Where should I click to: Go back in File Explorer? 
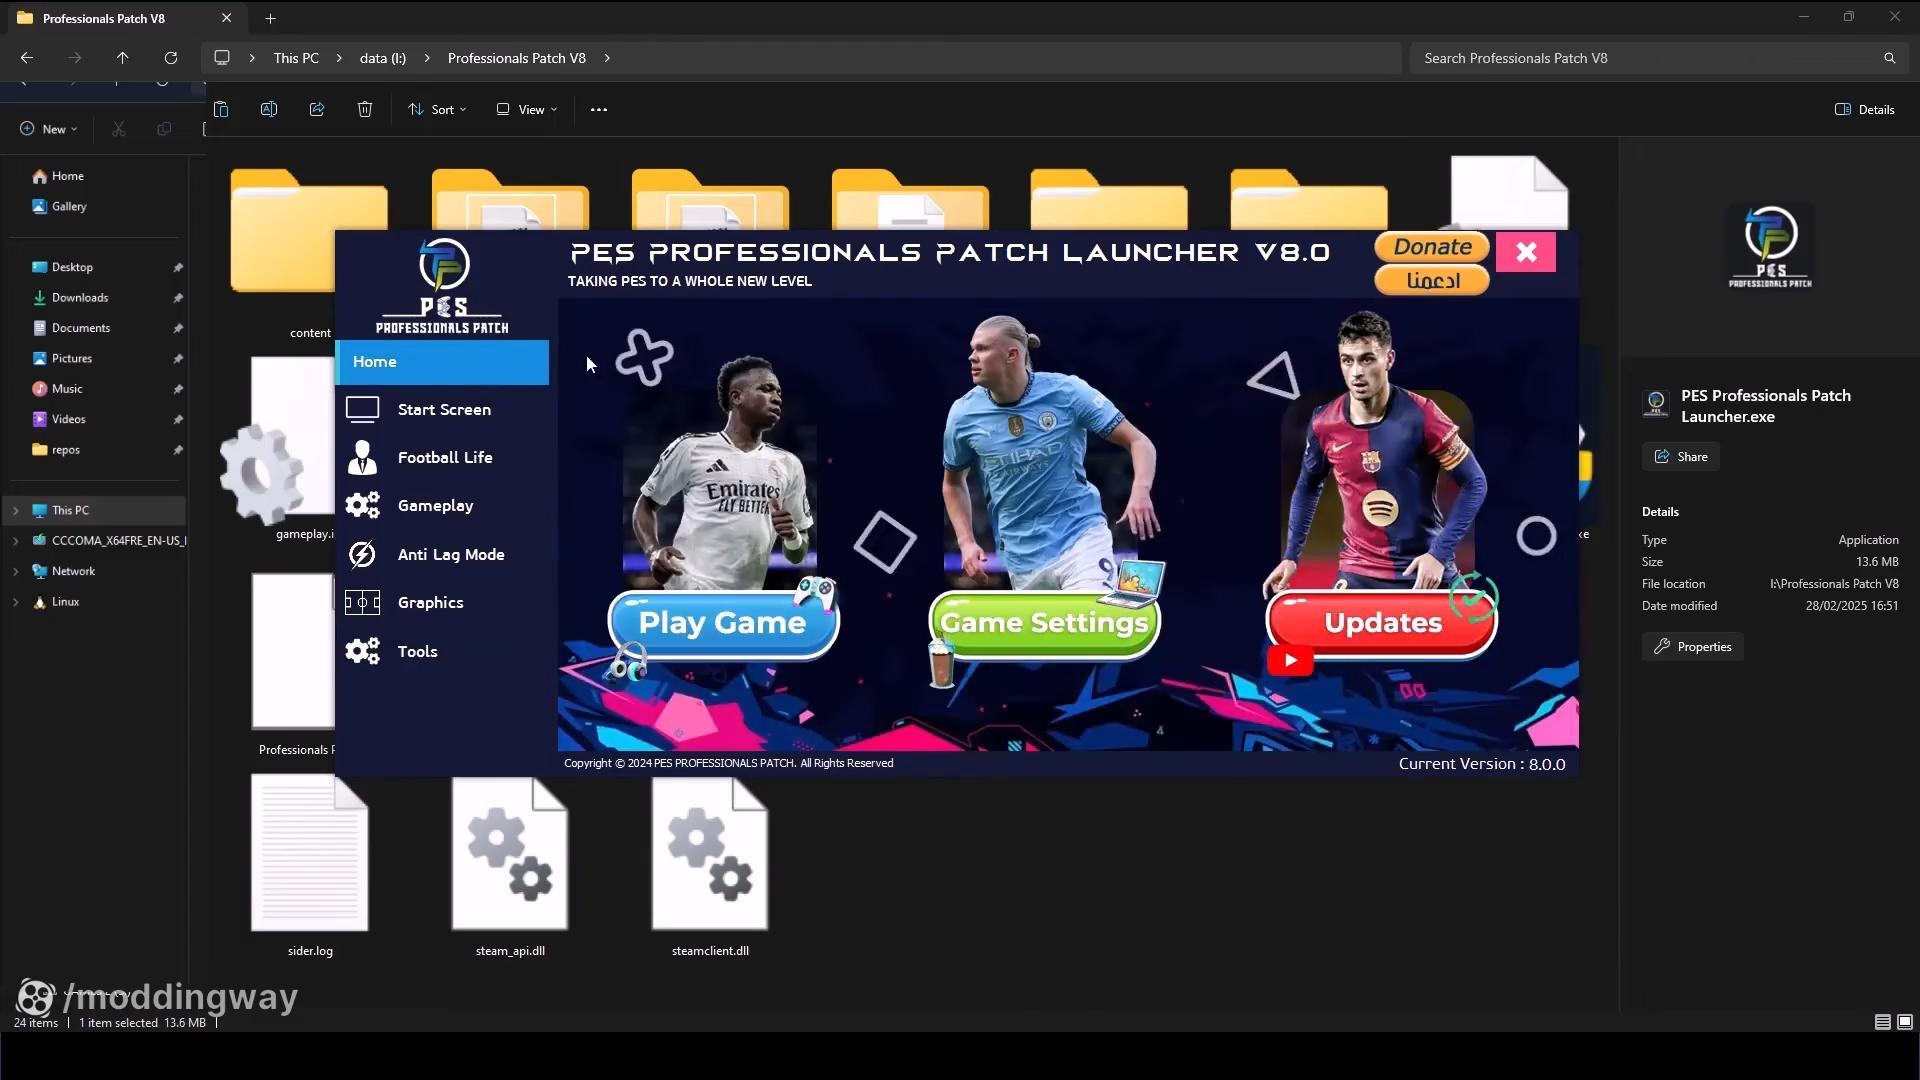(27, 58)
